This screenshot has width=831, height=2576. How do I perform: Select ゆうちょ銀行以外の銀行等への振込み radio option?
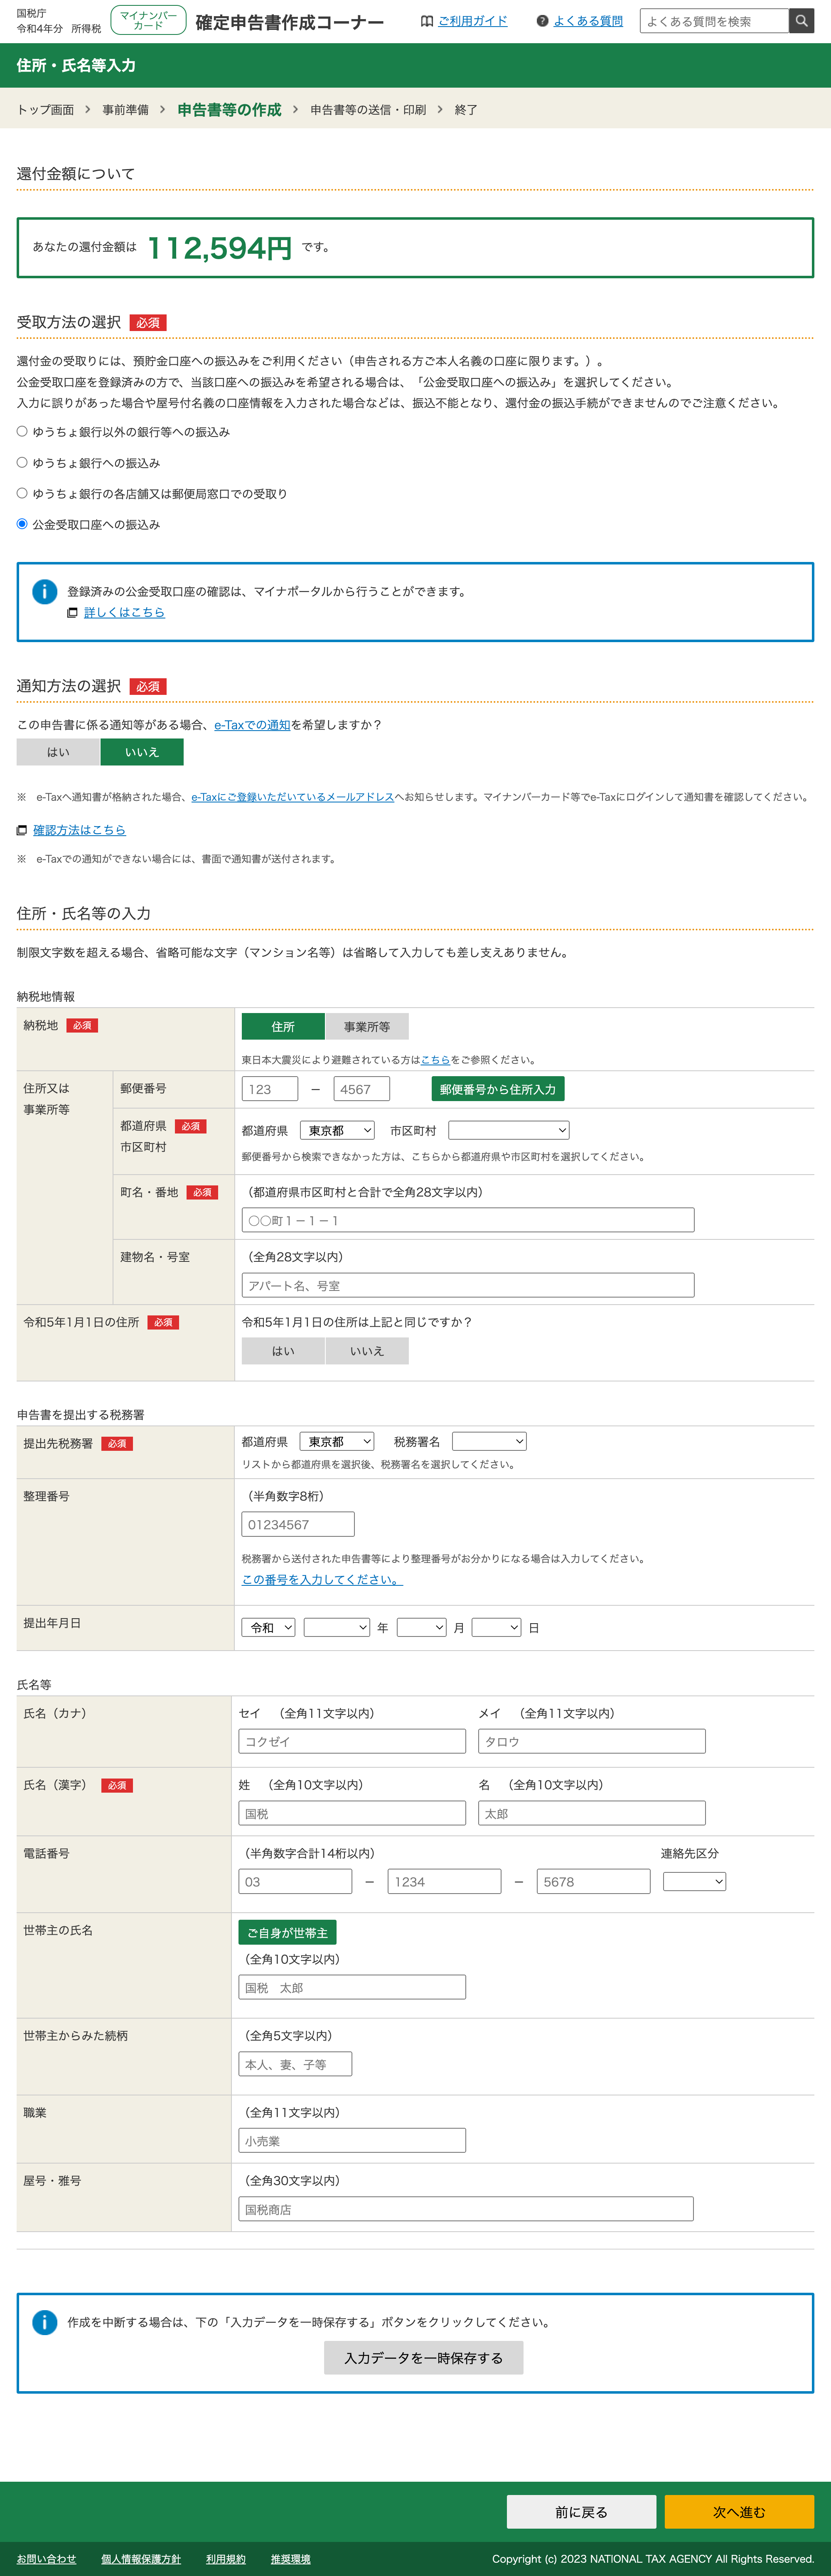click(22, 432)
